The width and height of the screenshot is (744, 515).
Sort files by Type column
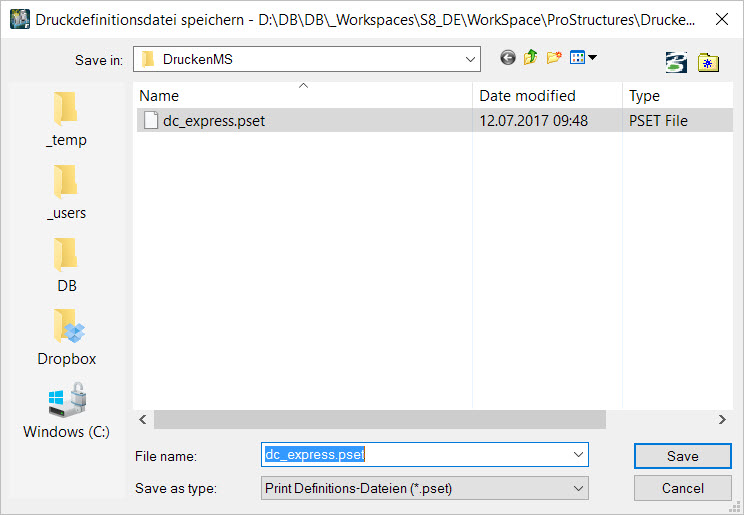click(678, 96)
